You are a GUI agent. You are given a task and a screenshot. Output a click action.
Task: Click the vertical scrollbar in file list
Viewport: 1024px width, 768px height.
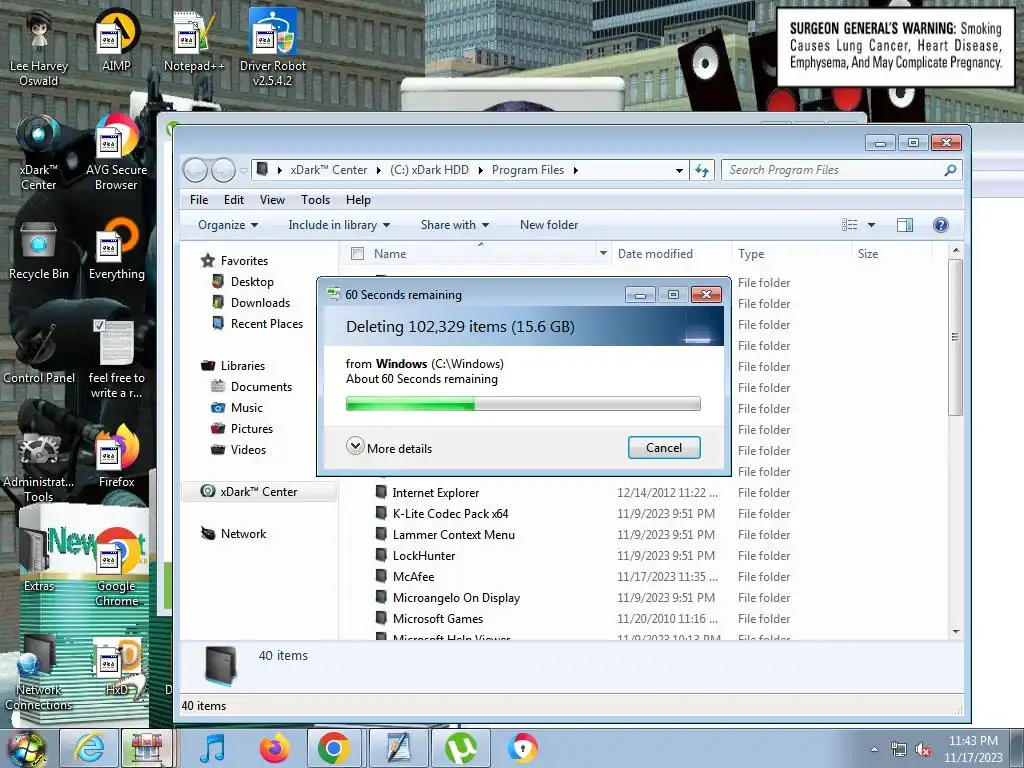click(955, 338)
